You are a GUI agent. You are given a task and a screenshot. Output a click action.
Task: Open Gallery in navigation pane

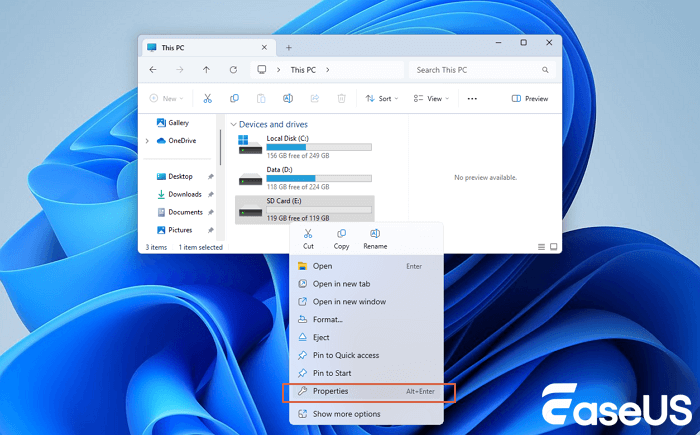(x=173, y=123)
